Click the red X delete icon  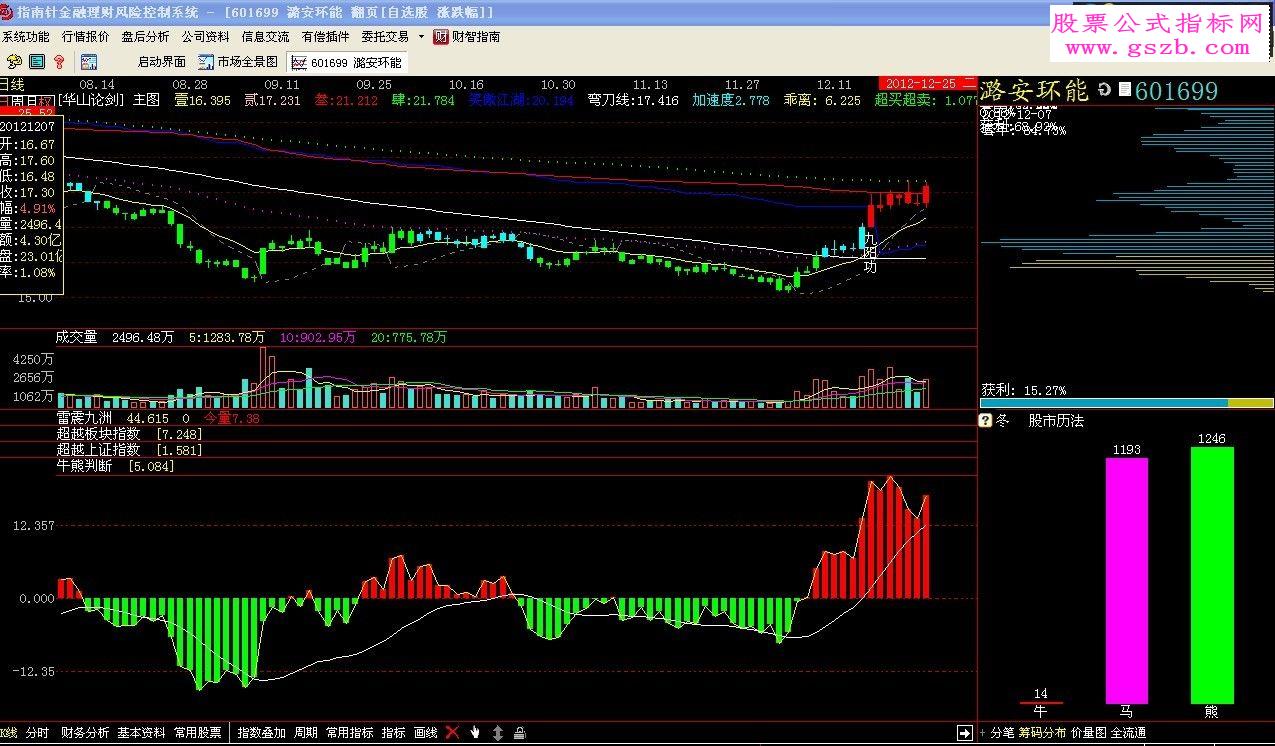coord(453,733)
